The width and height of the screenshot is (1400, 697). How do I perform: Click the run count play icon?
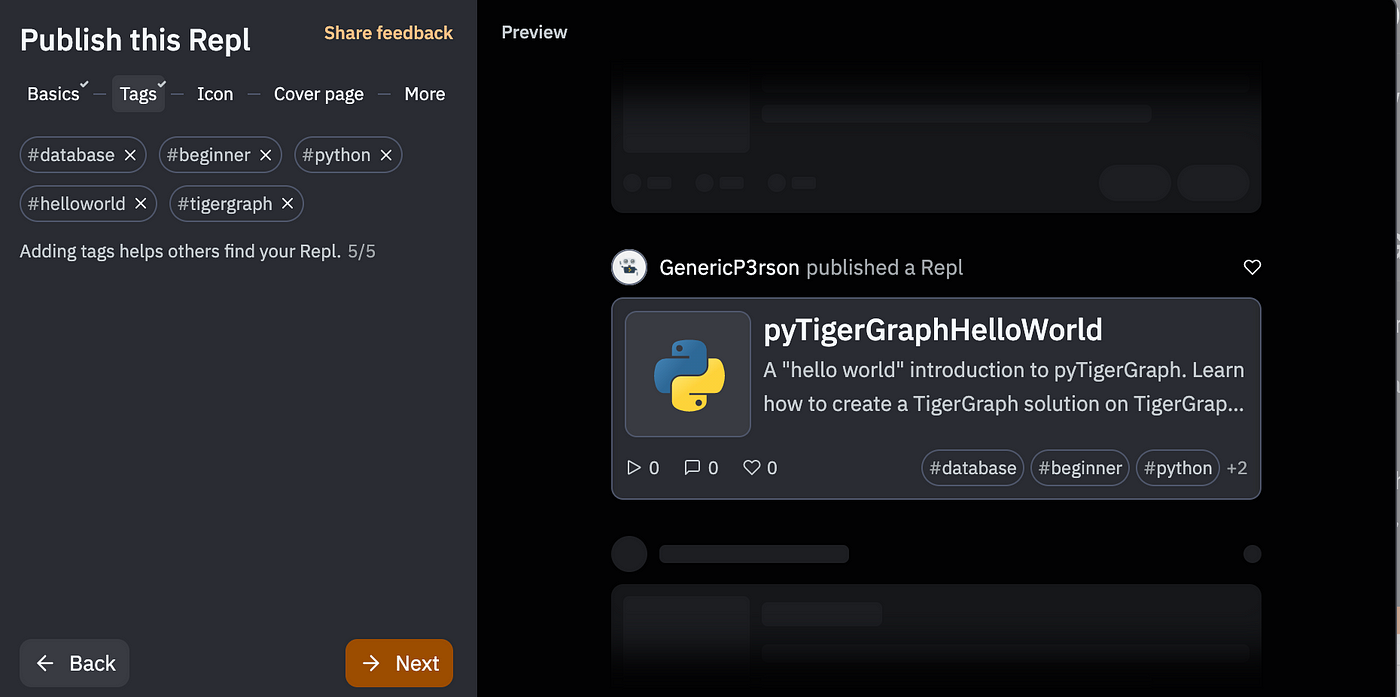633,467
